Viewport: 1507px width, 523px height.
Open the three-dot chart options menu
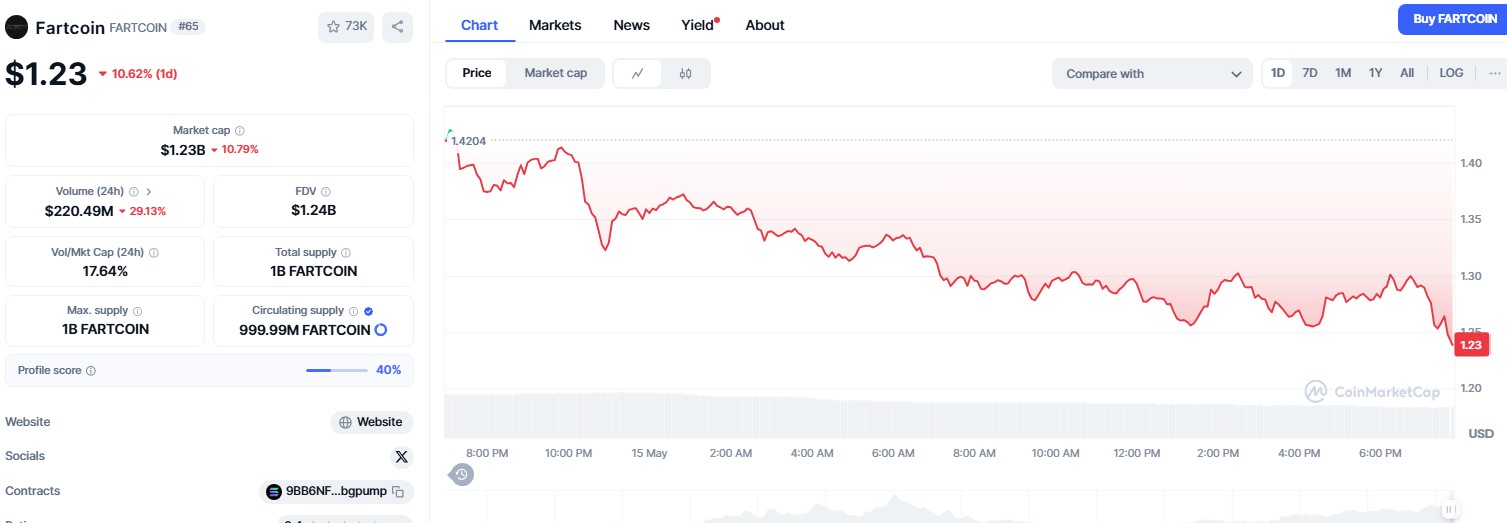1495,73
